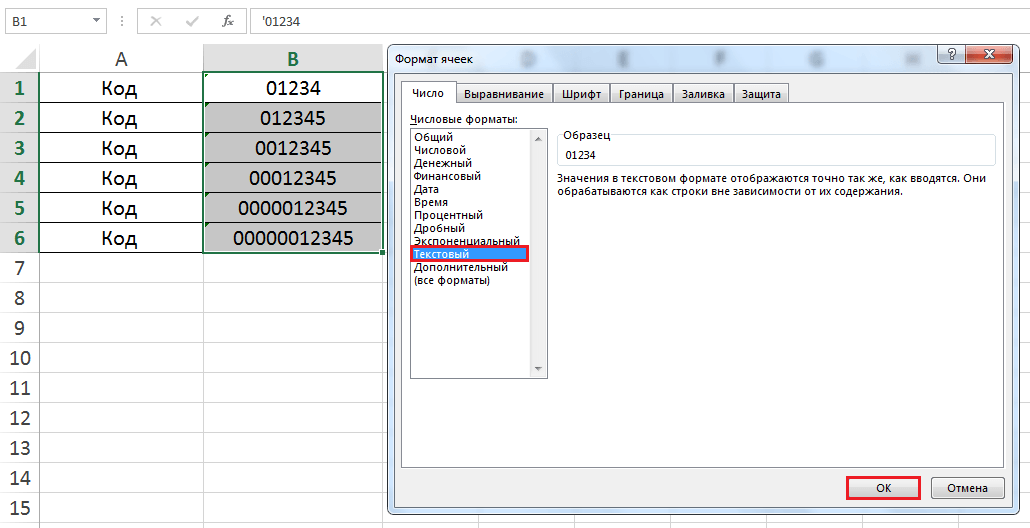Open the Шрифт tab
1030x528 pixels.
[581, 93]
